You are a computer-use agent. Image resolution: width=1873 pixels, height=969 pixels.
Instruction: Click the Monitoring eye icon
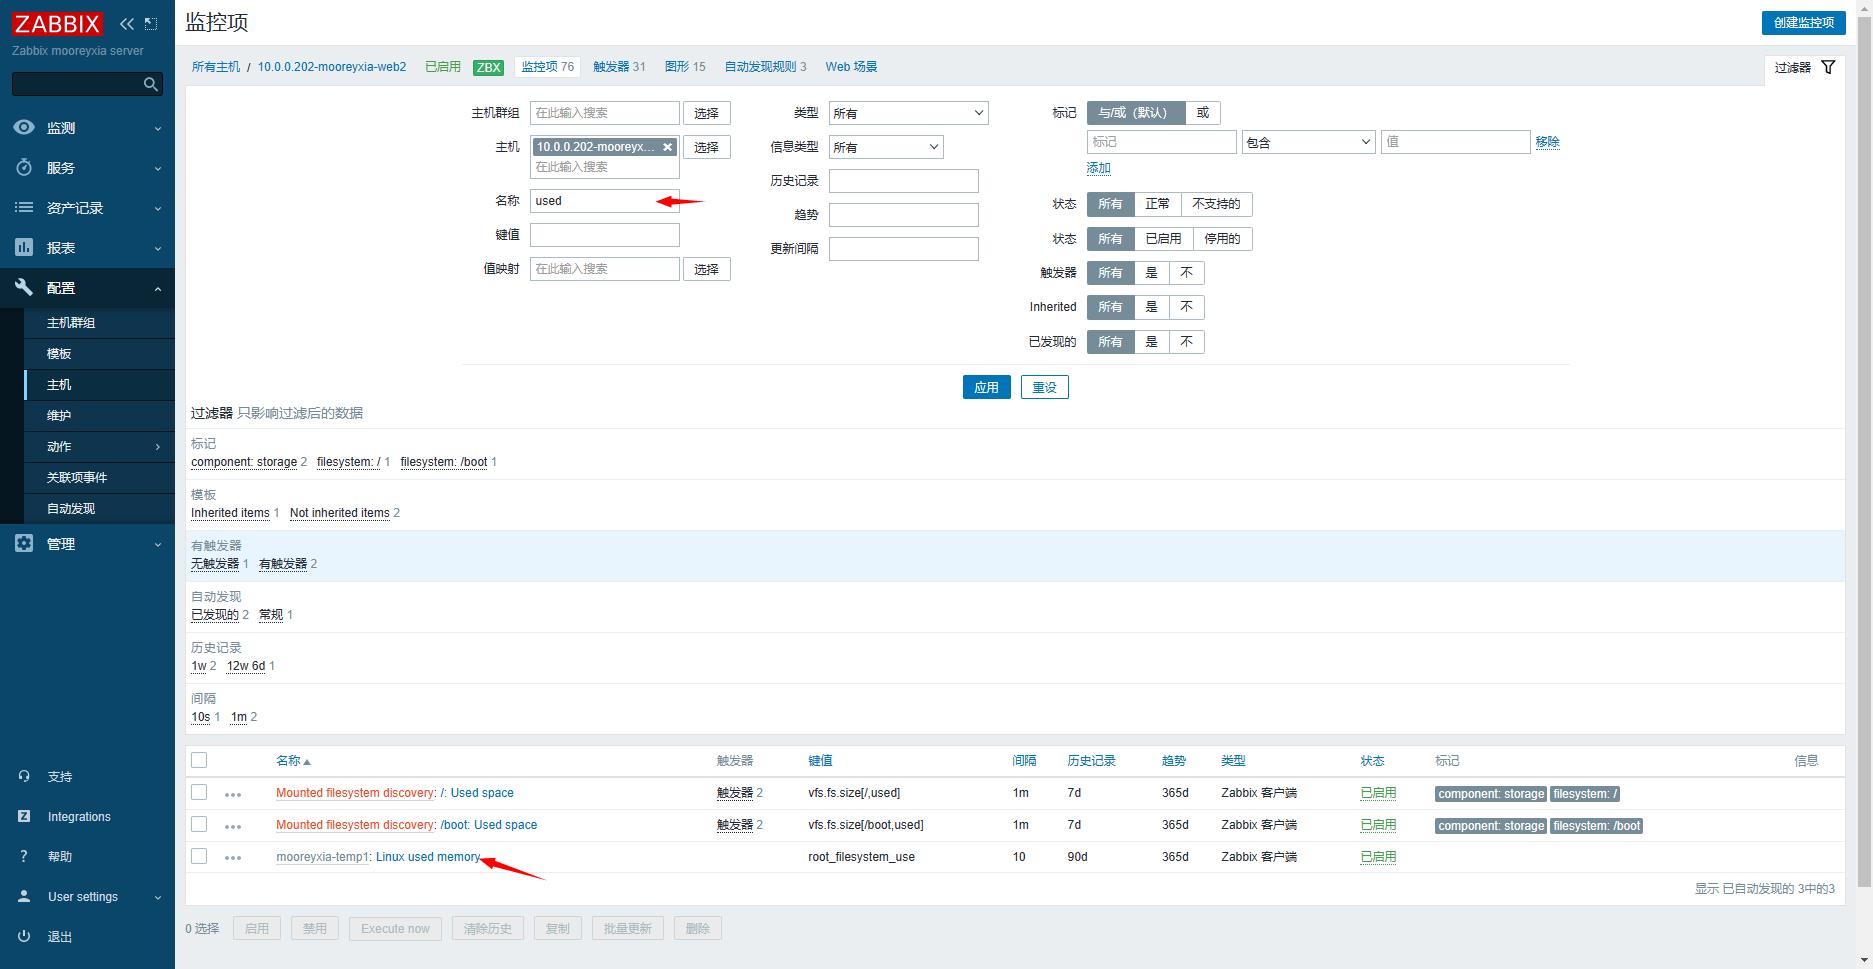tap(24, 128)
